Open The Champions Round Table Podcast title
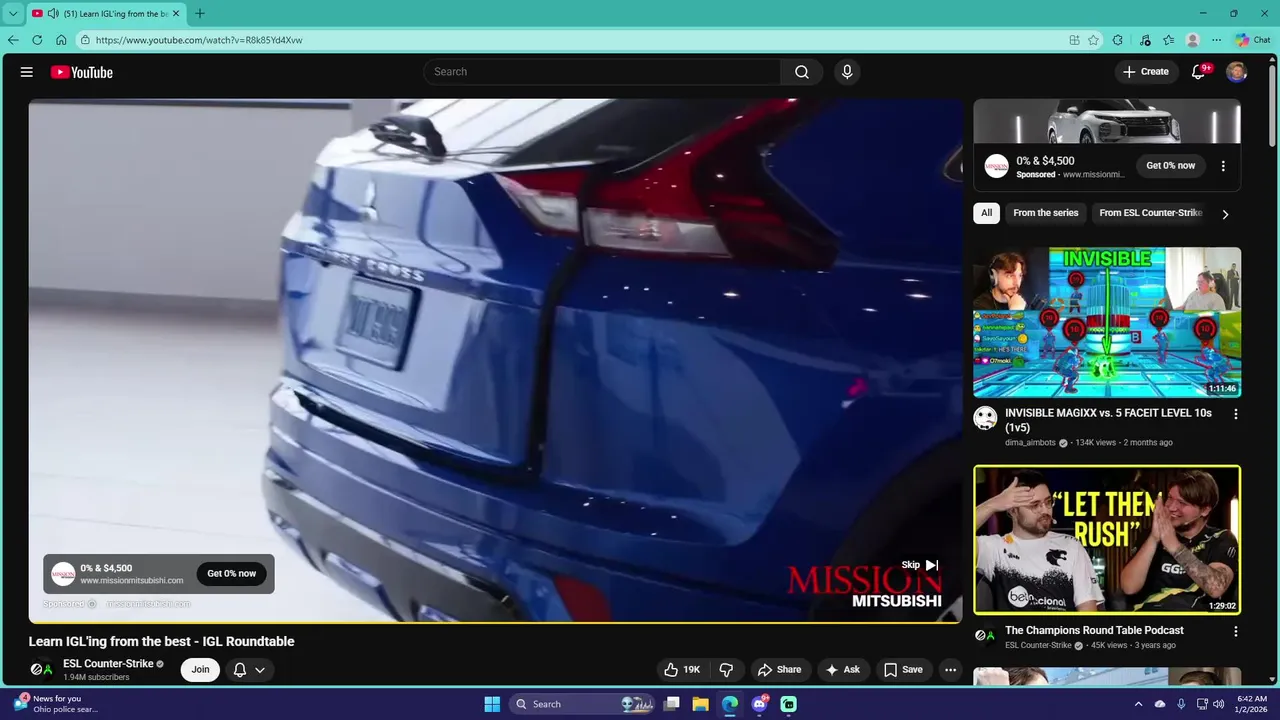This screenshot has height=720, width=1280. click(1094, 631)
